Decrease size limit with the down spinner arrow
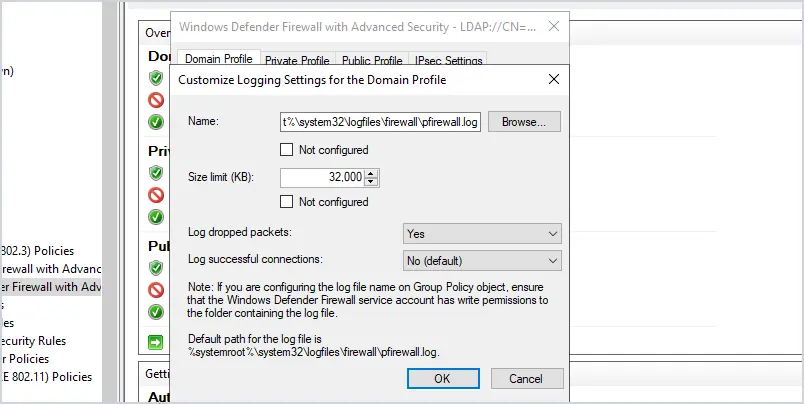This screenshot has width=804, height=404. pos(372,181)
